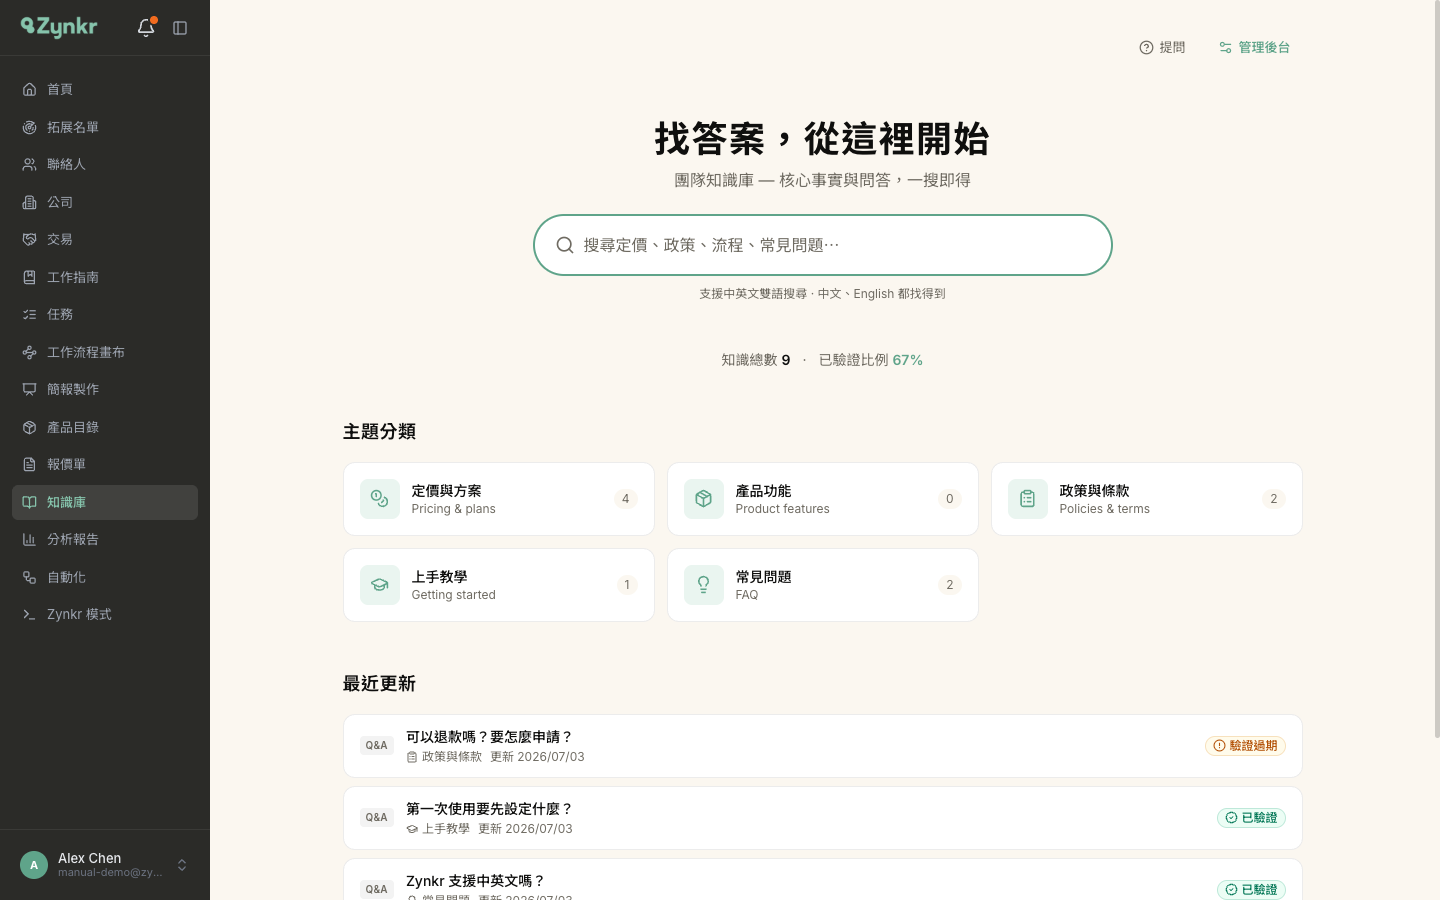Open article 可以退款嗎？要怎麼申請？

823,746
